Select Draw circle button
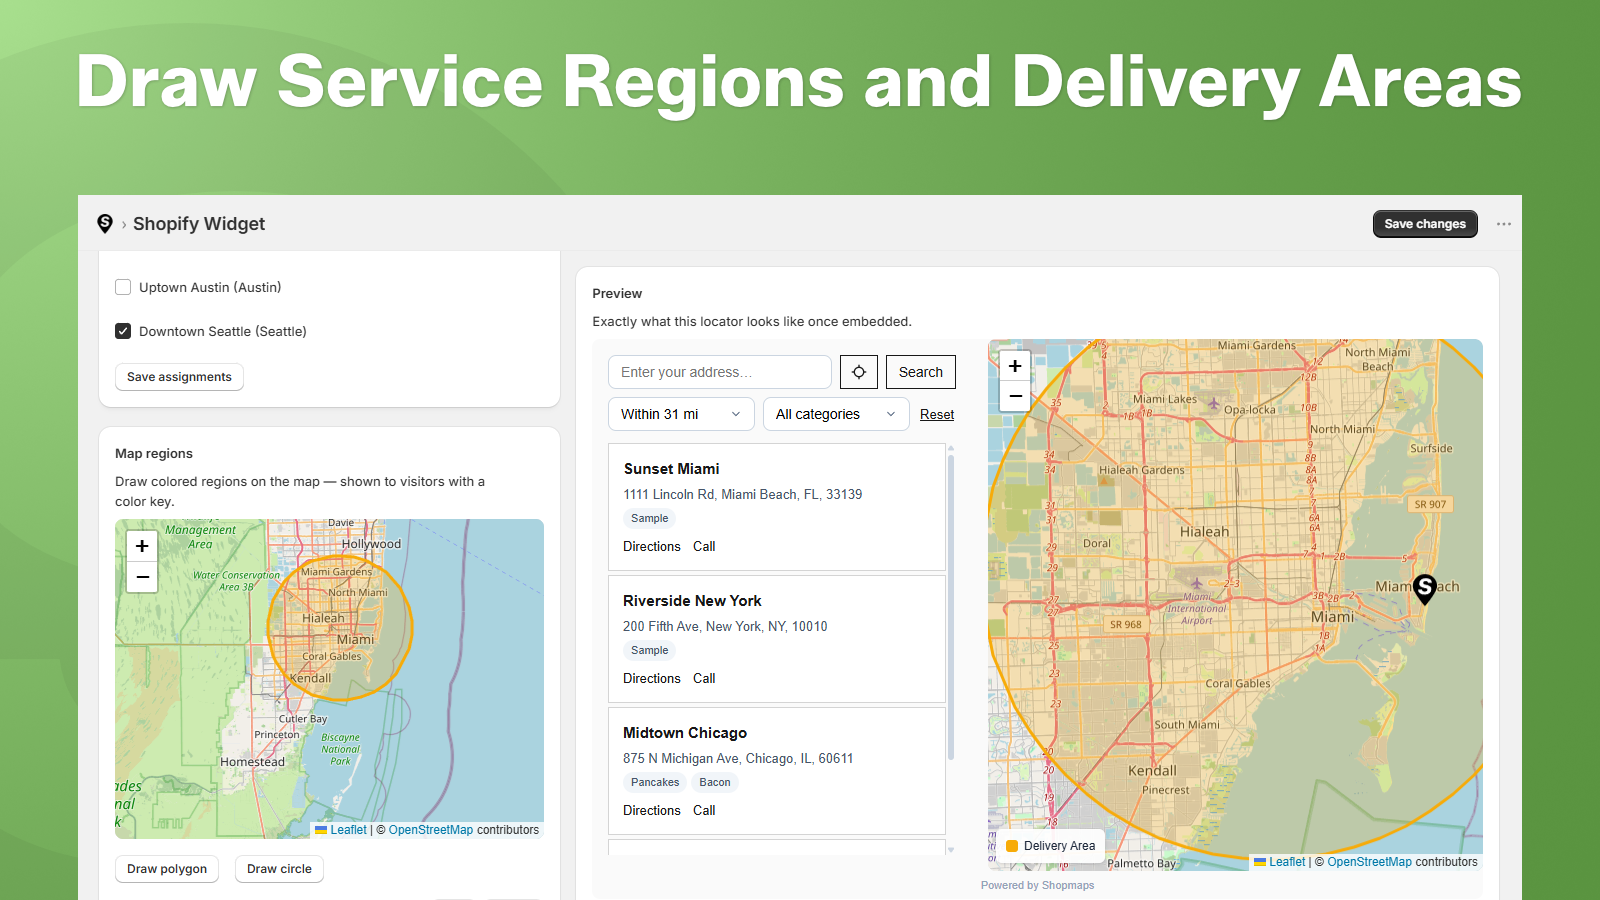This screenshot has height=900, width=1600. (x=279, y=869)
